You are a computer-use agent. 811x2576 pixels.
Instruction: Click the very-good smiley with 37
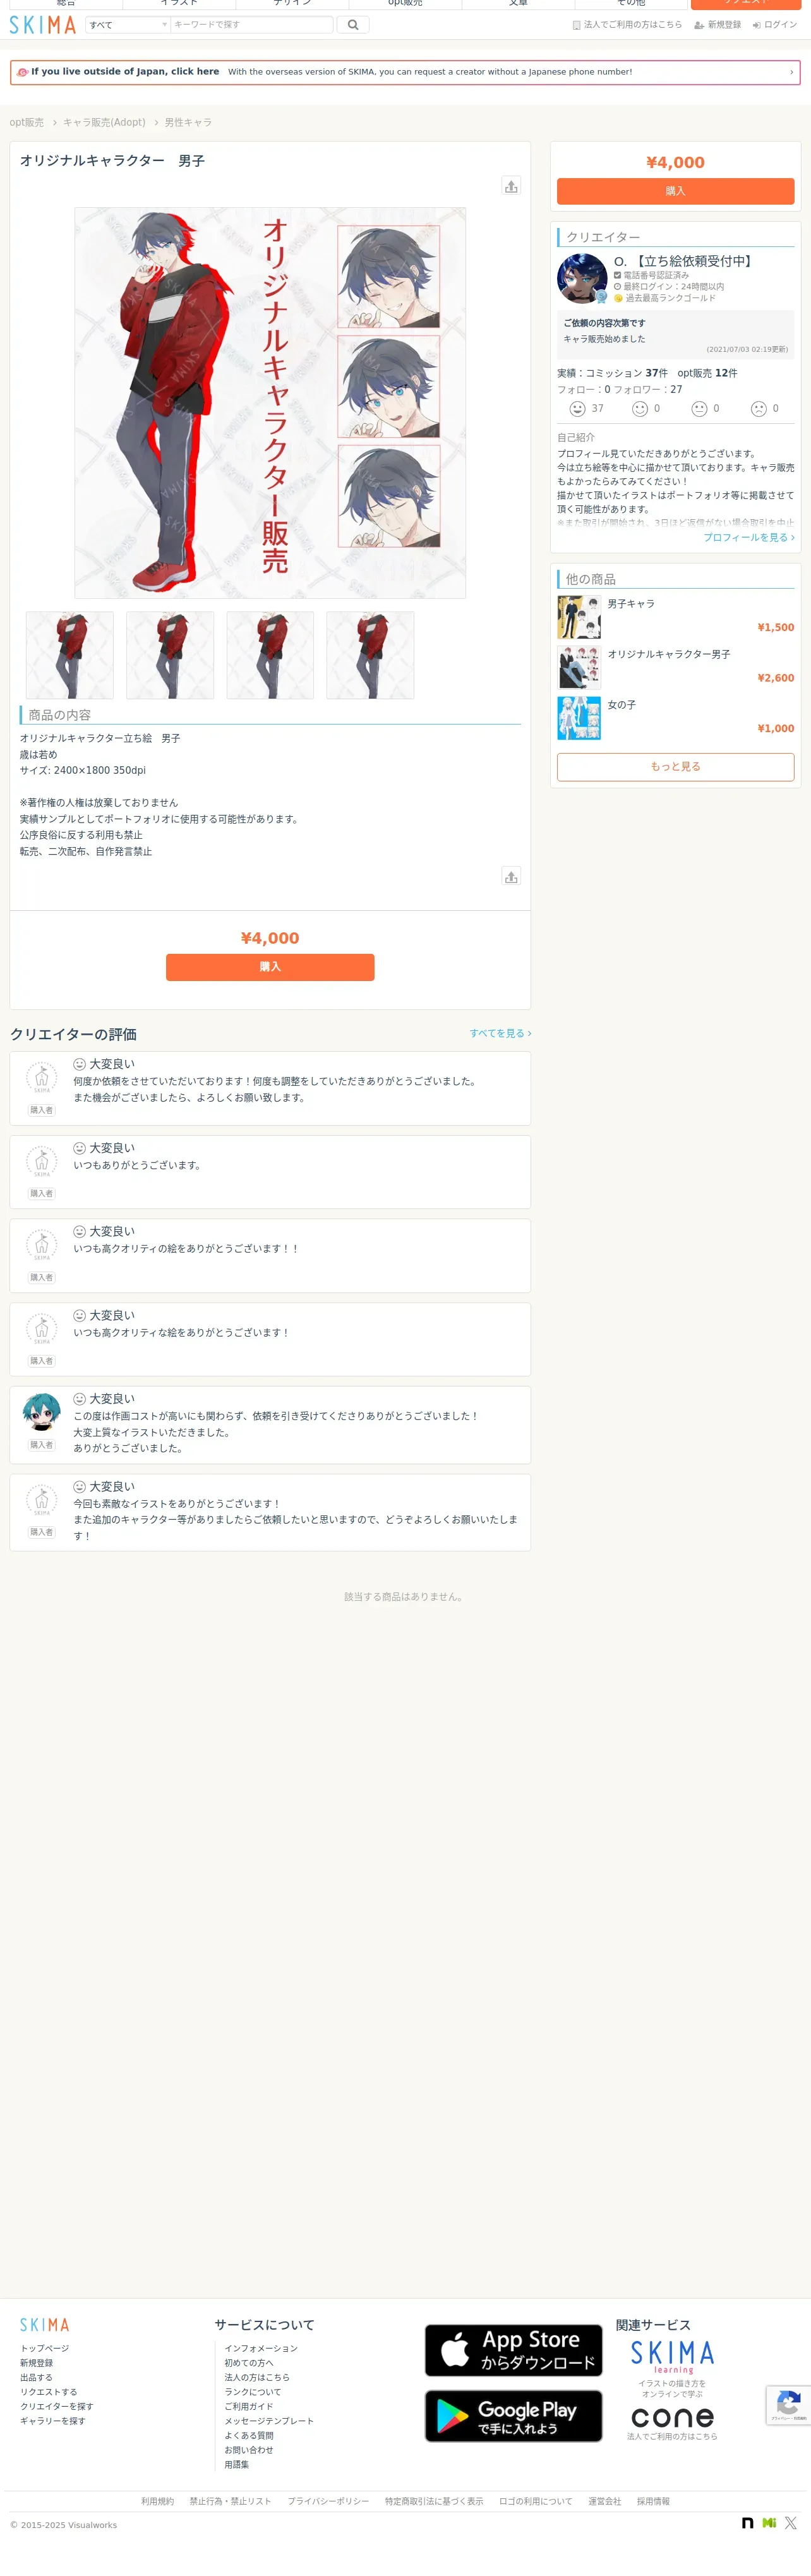(x=578, y=409)
